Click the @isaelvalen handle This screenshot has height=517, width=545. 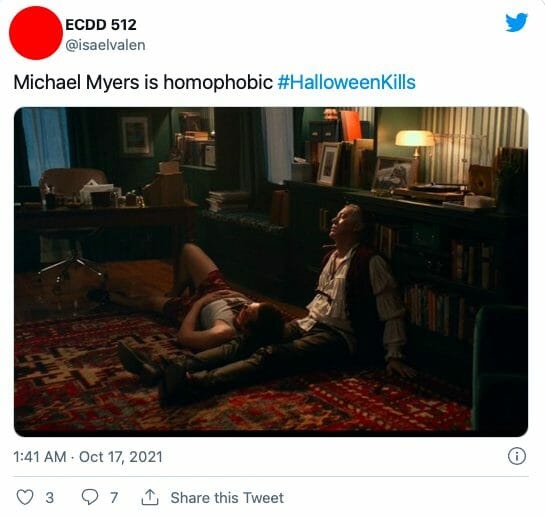click(x=105, y=45)
